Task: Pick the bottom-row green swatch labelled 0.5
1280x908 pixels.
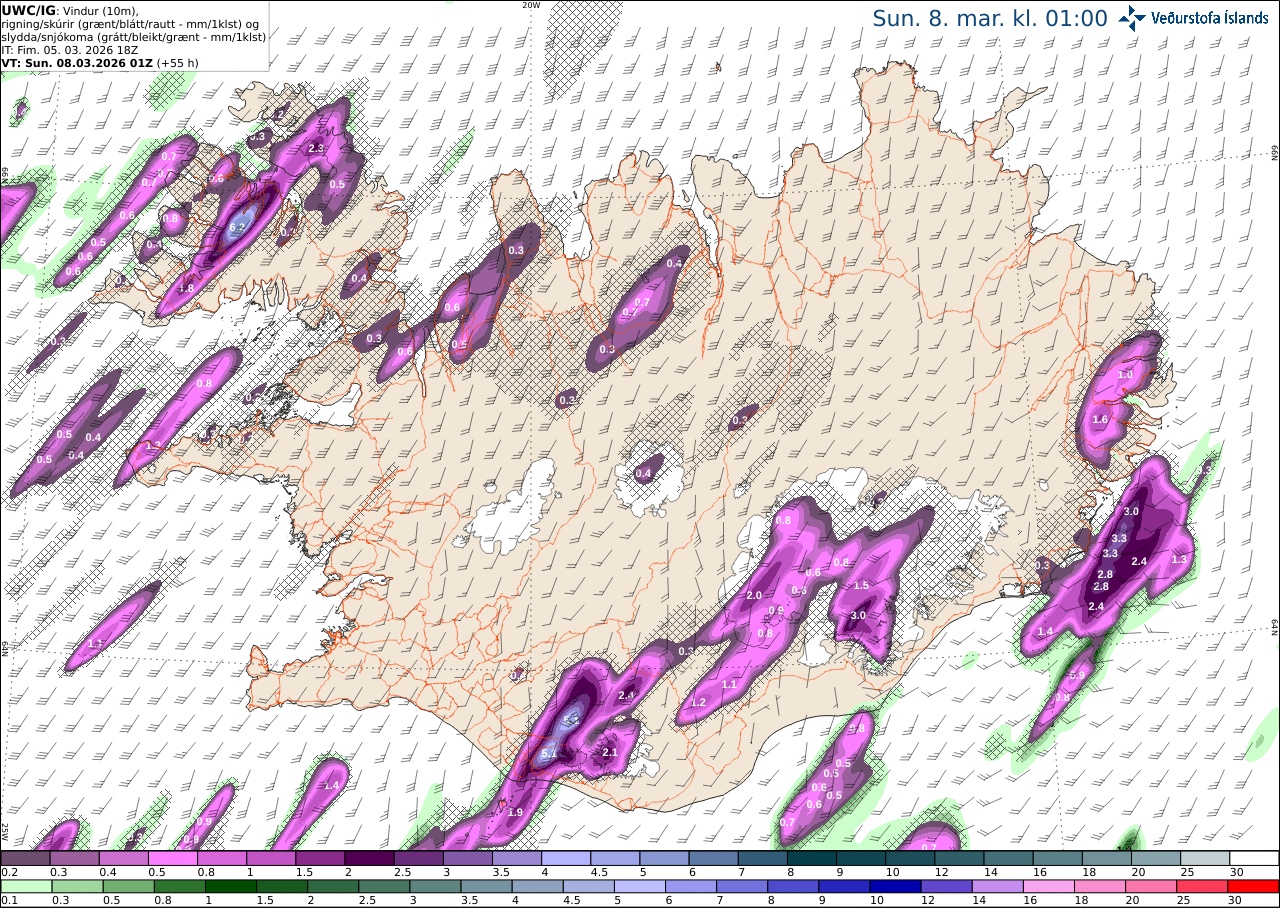Action: tap(128, 886)
